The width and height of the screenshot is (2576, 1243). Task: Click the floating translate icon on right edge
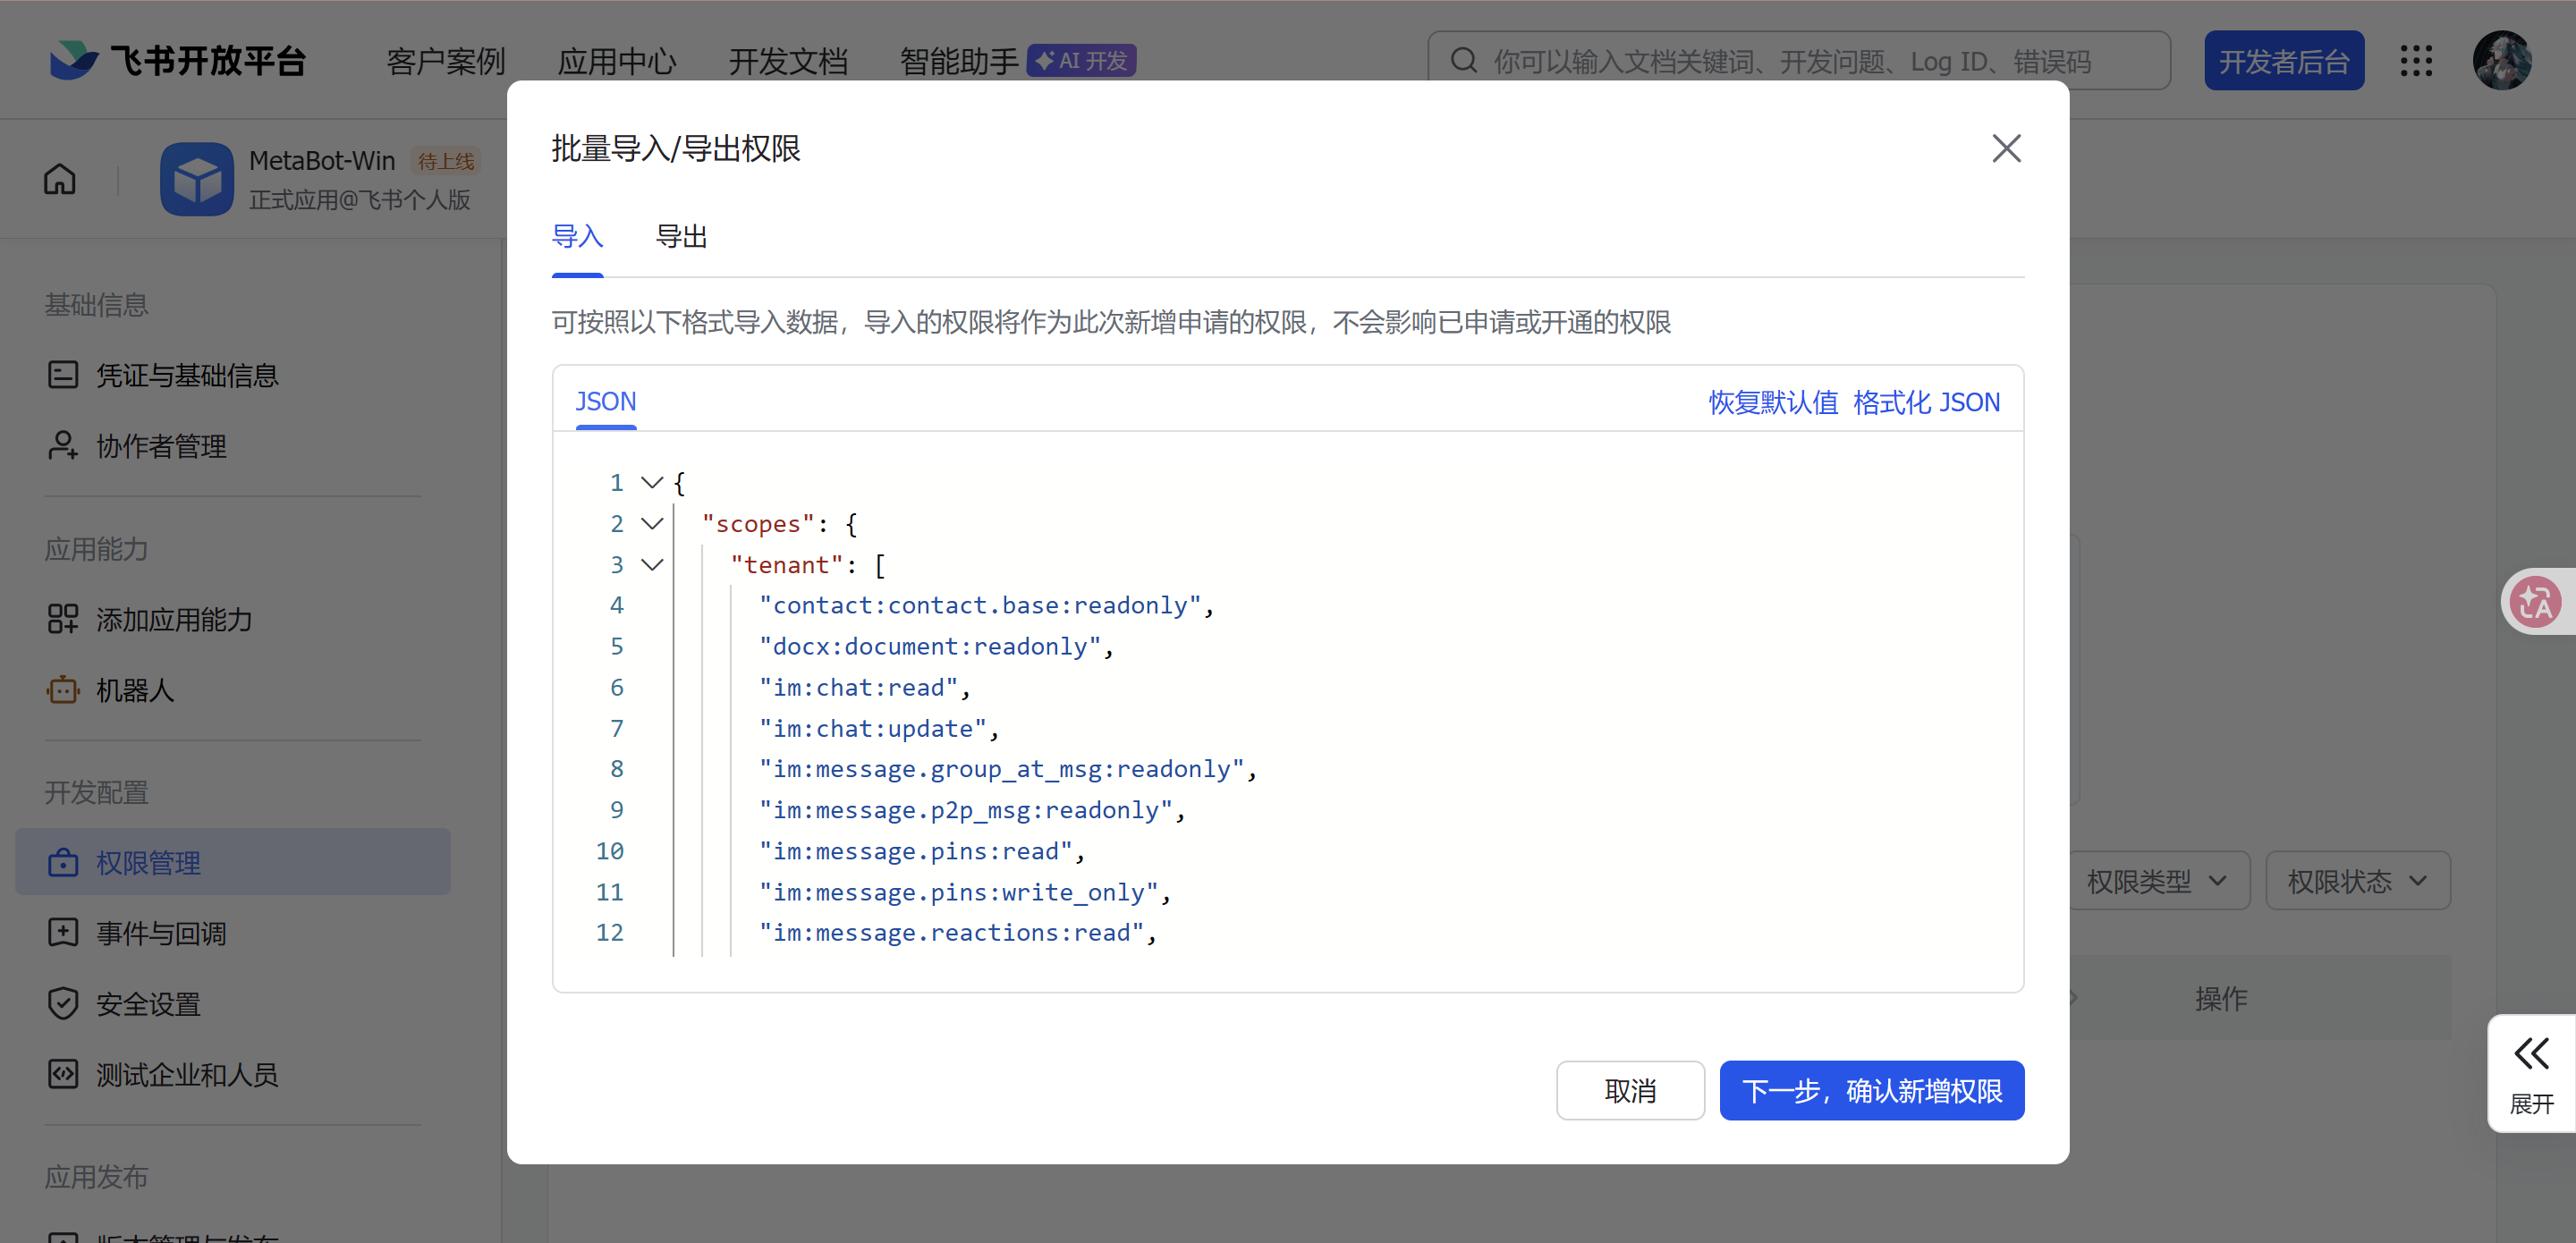2536,602
